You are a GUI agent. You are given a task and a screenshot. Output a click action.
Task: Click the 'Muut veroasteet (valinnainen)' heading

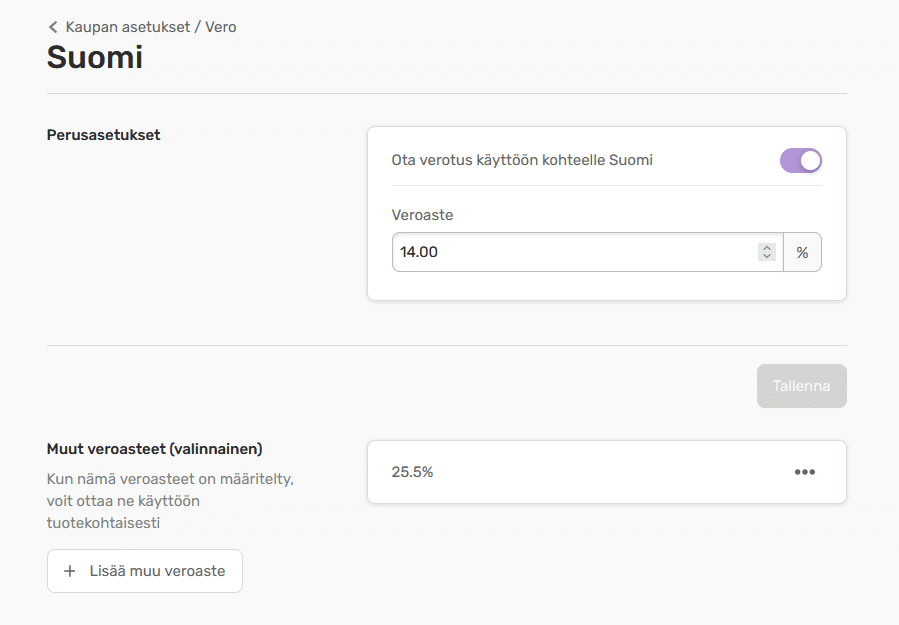[155, 449]
